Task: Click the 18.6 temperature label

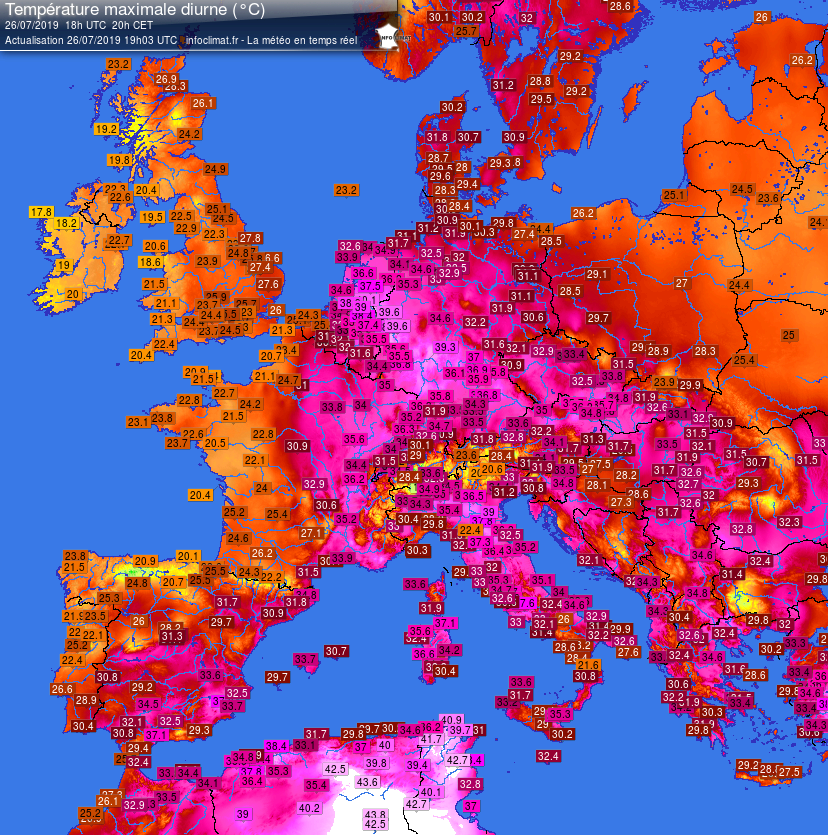Action: (150, 262)
